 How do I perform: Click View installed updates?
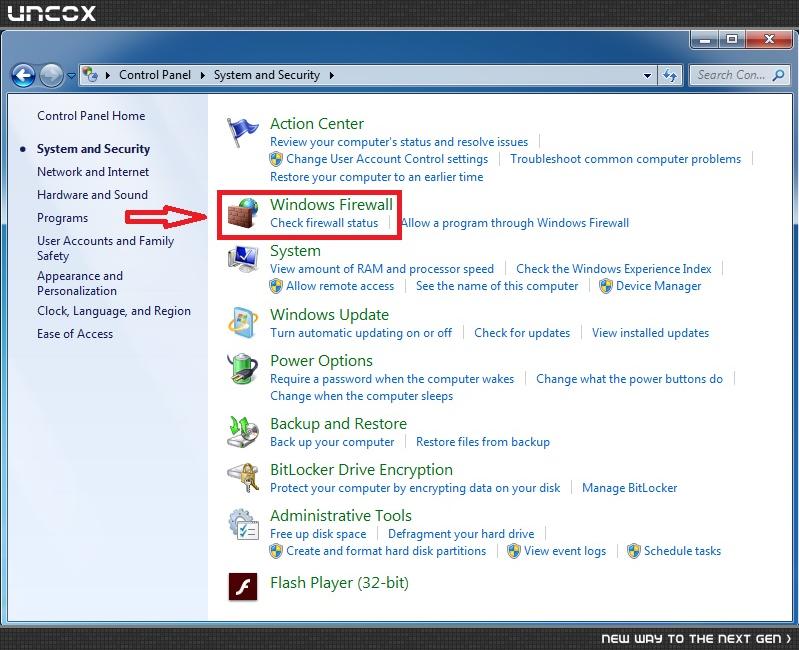[650, 333]
